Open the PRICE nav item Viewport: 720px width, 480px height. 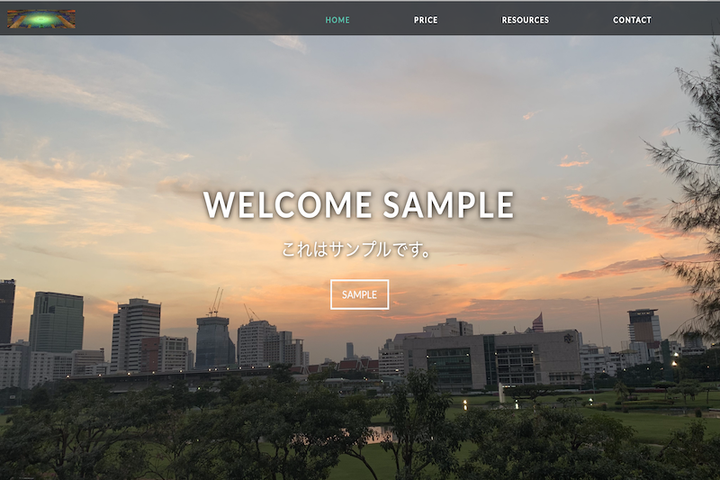click(426, 20)
